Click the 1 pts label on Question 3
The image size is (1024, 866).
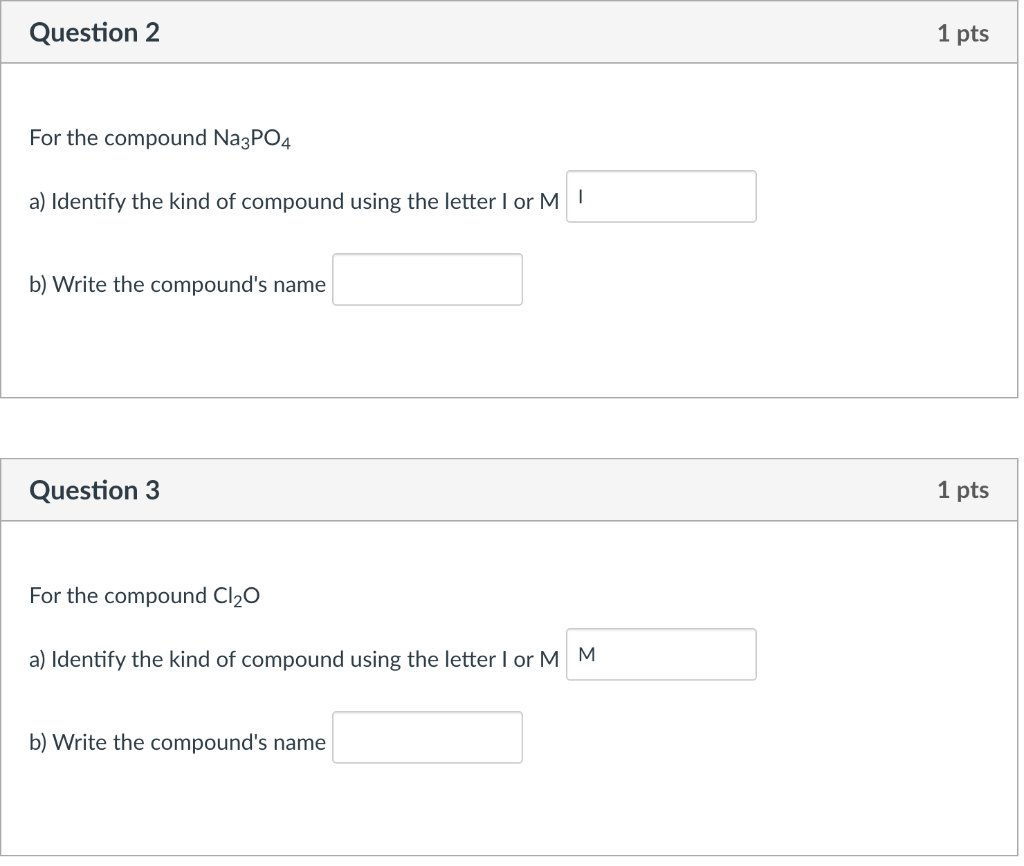(x=963, y=490)
